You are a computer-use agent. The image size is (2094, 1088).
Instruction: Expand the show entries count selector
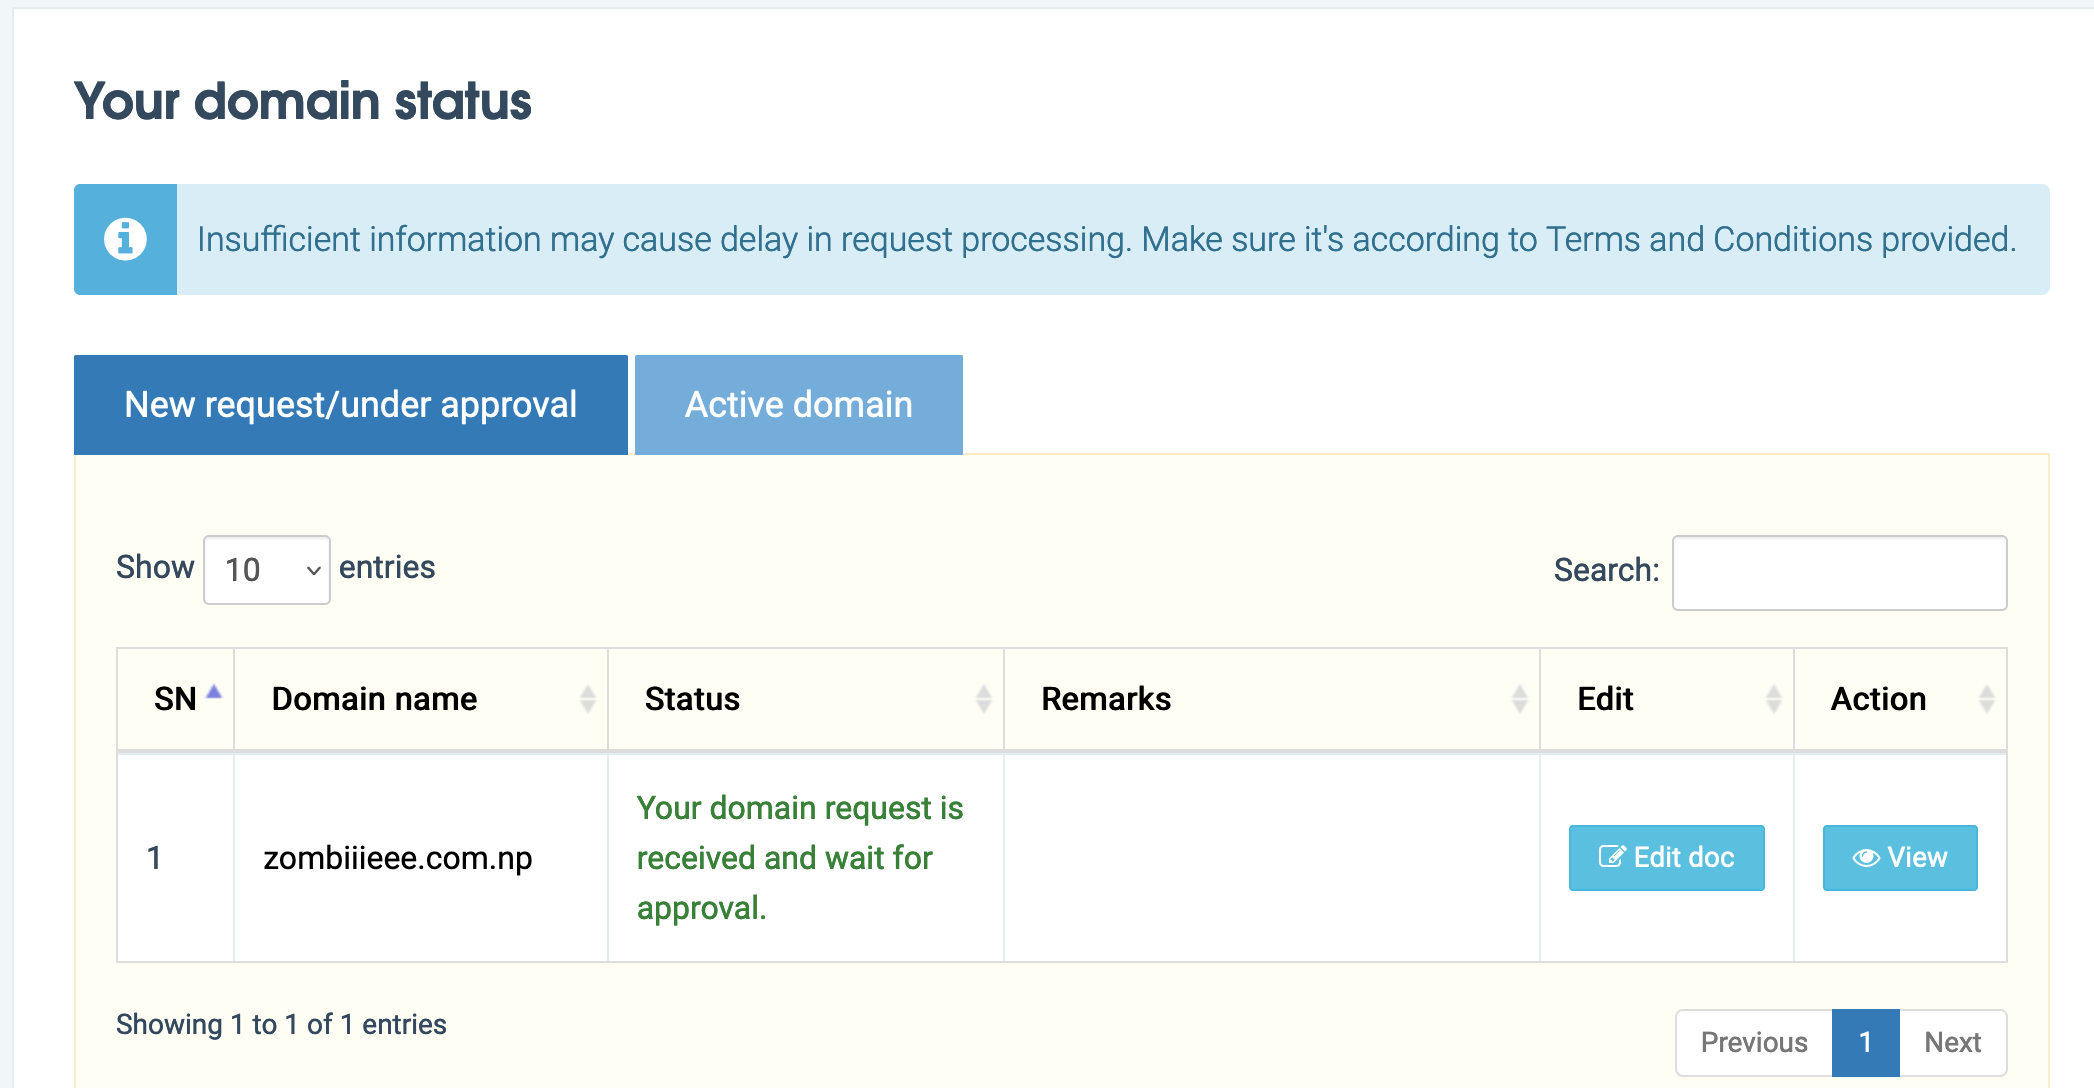[267, 568]
